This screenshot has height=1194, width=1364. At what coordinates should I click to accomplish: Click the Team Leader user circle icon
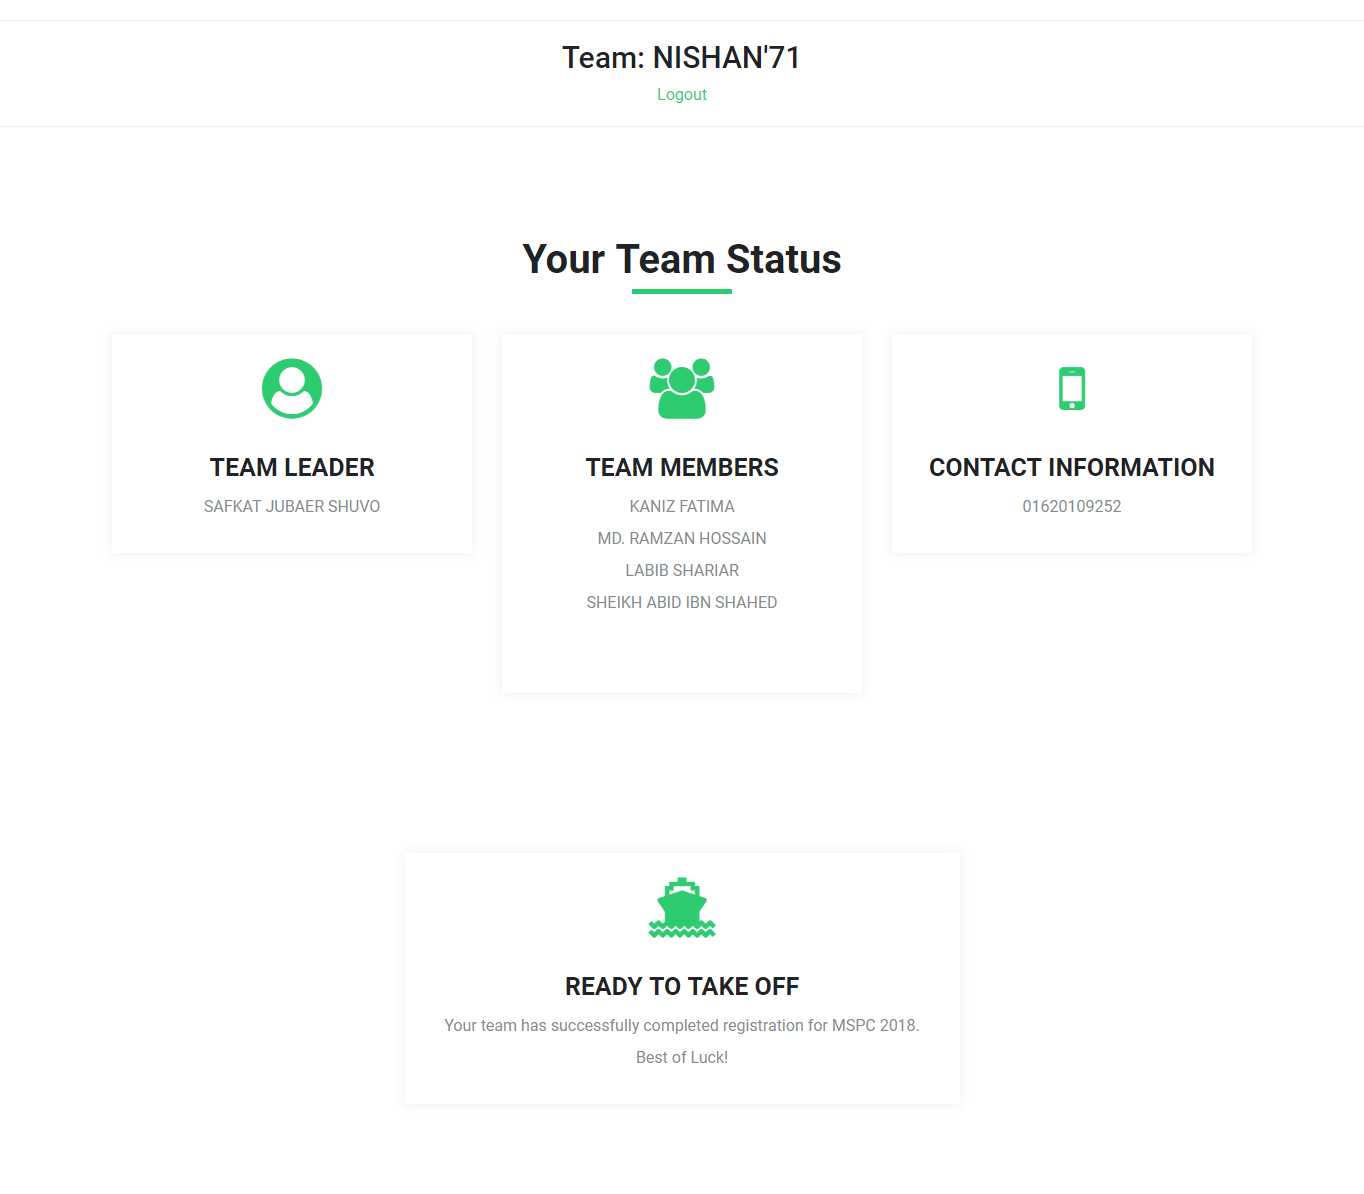tap(292, 388)
